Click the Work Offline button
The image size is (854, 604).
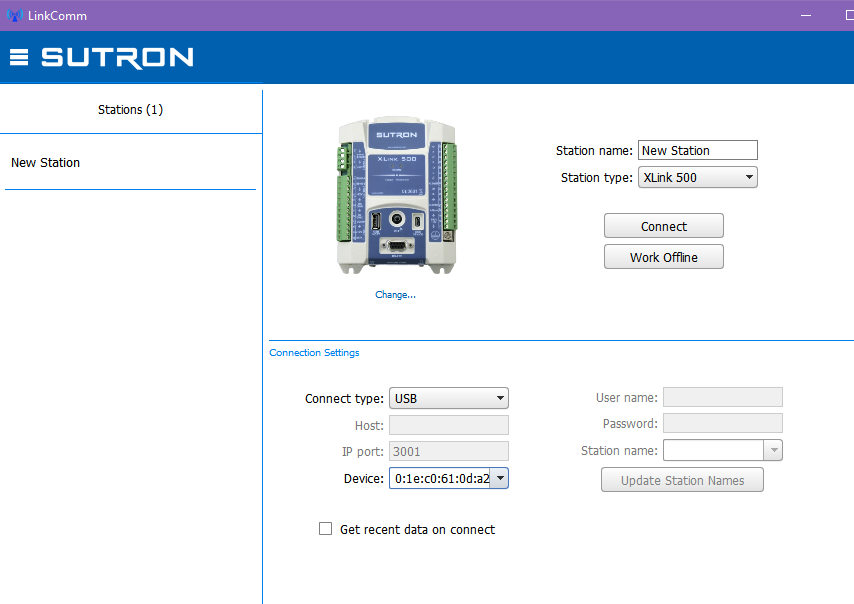click(x=663, y=257)
